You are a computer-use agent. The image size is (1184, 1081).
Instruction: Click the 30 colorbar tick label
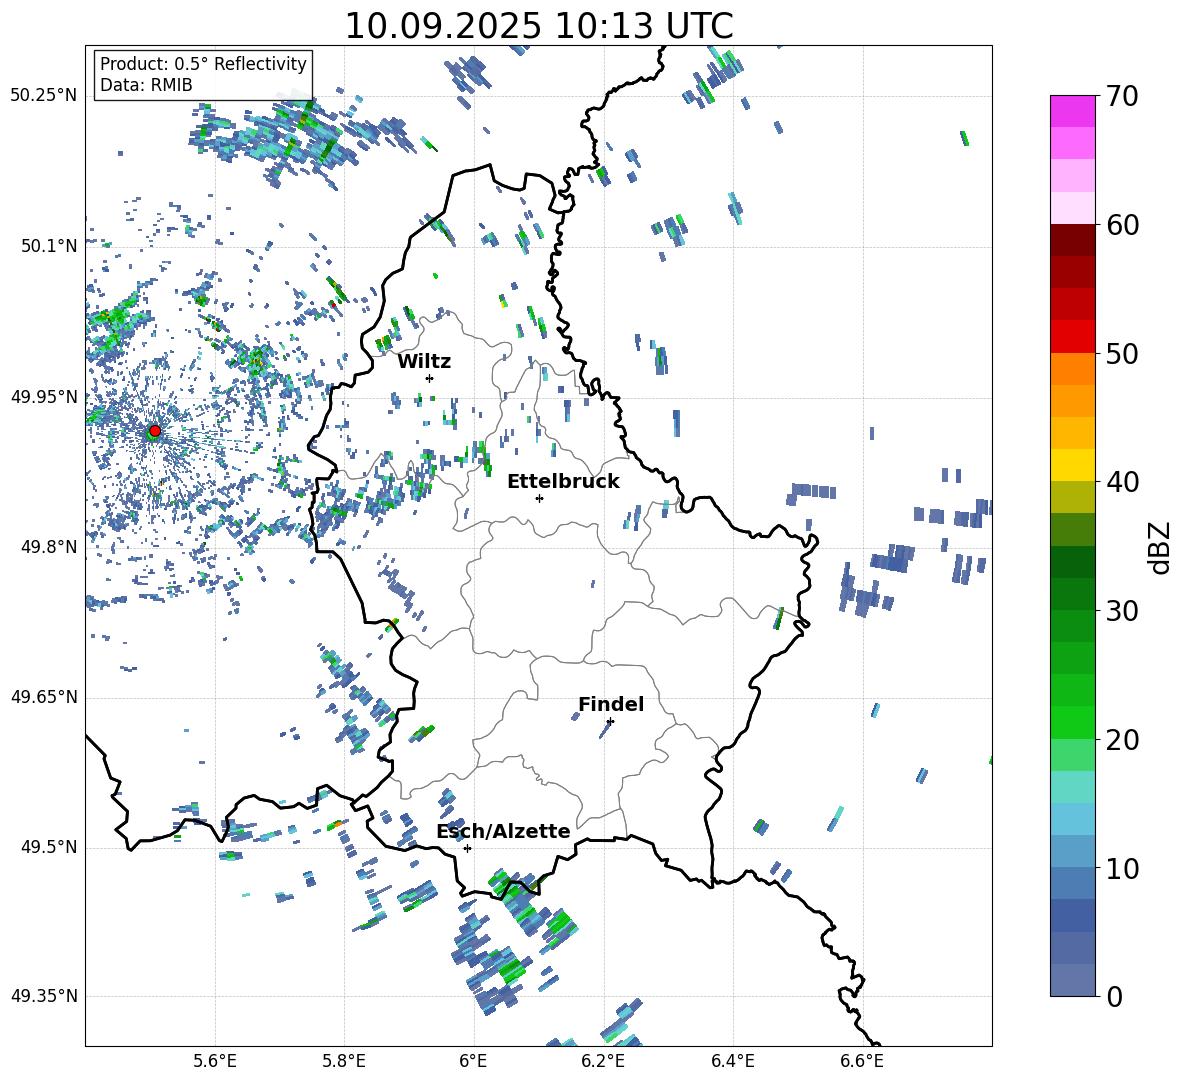point(1123,610)
